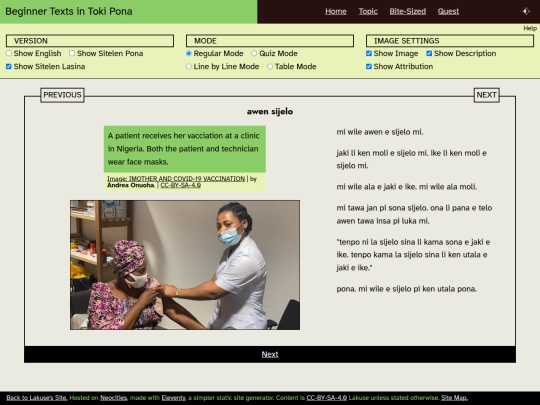Click the MODE section heading
The image size is (540, 405).
click(270, 41)
